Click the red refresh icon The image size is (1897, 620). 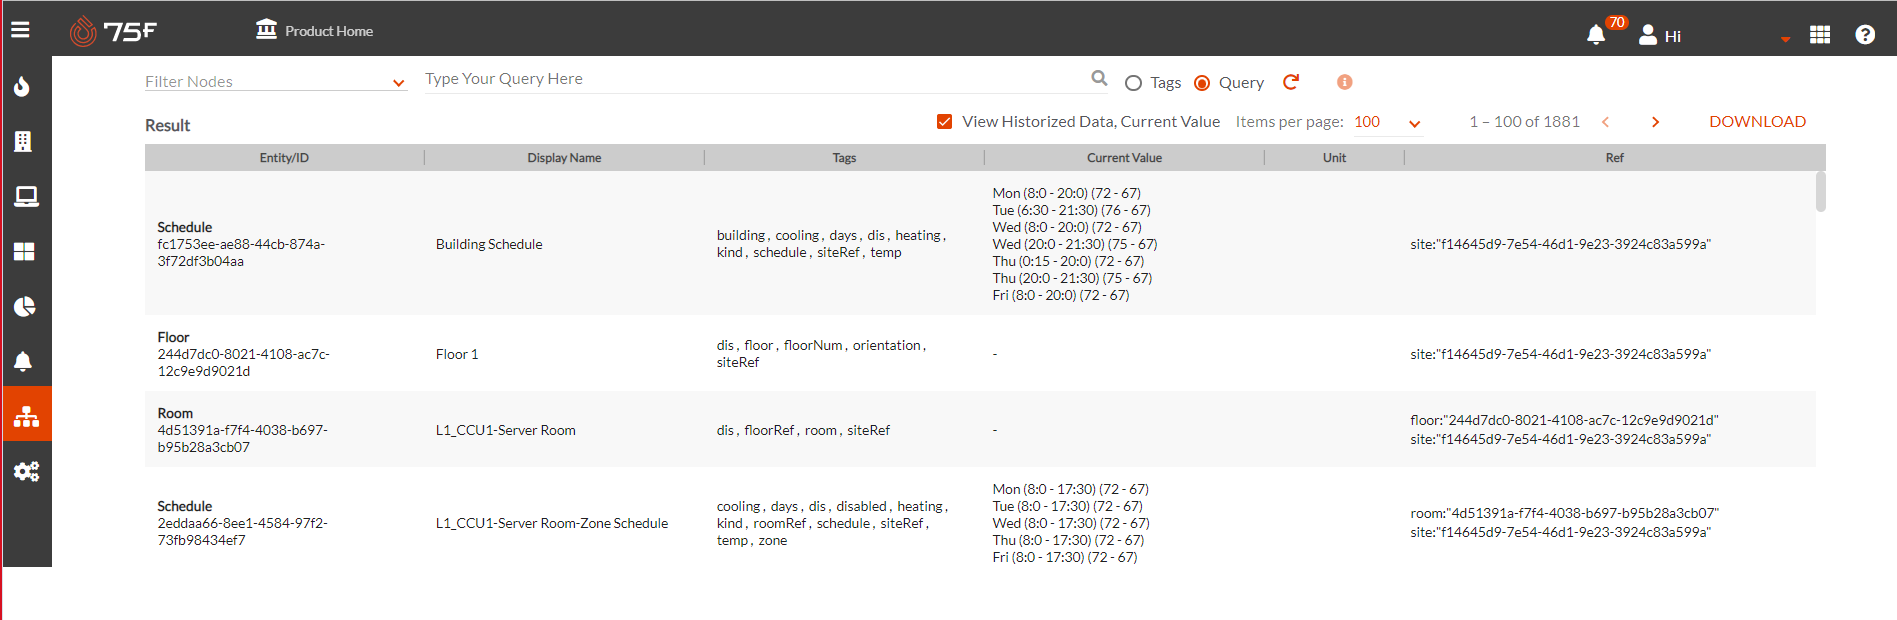1291,82
